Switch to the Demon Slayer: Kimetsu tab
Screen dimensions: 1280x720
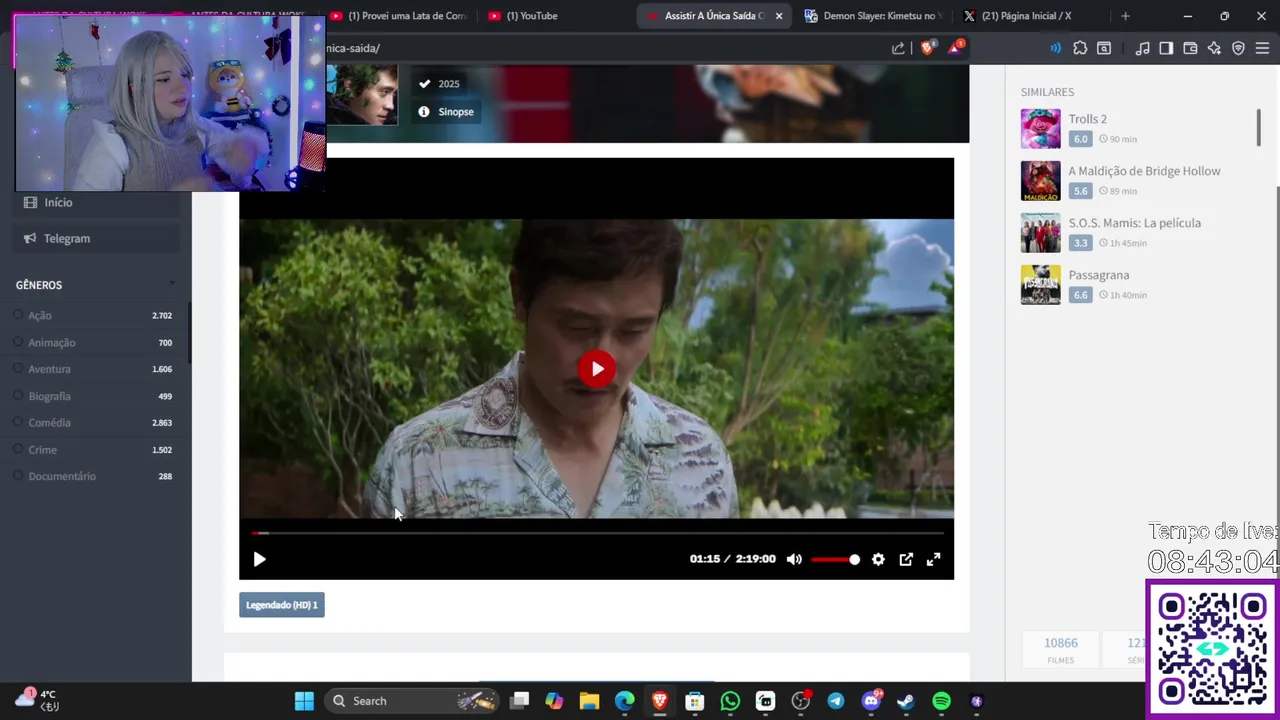872,16
